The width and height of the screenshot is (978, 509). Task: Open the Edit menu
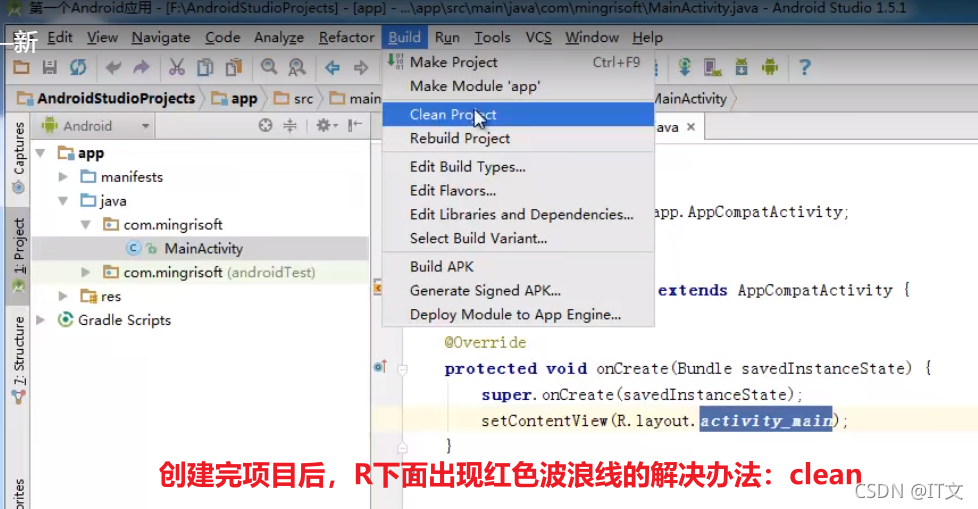click(x=60, y=37)
